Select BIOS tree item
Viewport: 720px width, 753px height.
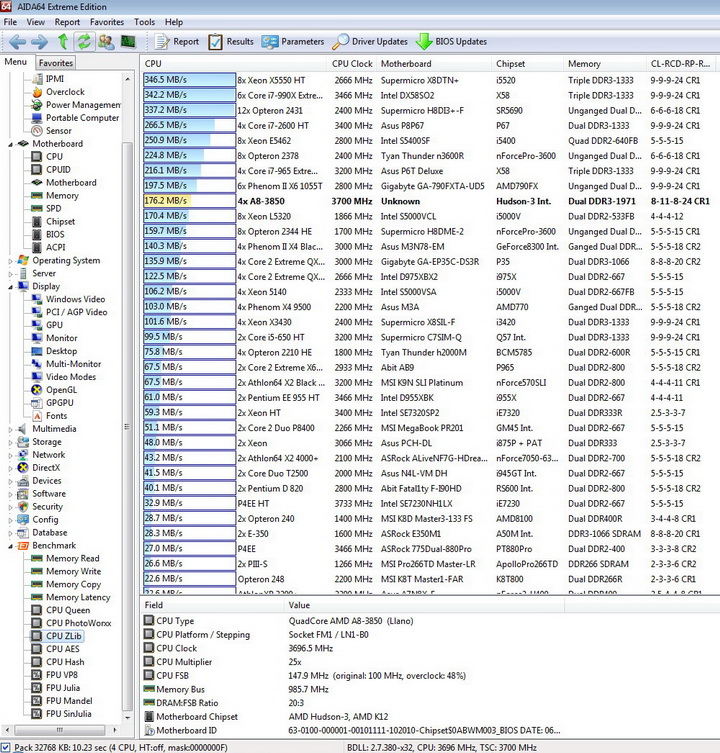[x=55, y=234]
